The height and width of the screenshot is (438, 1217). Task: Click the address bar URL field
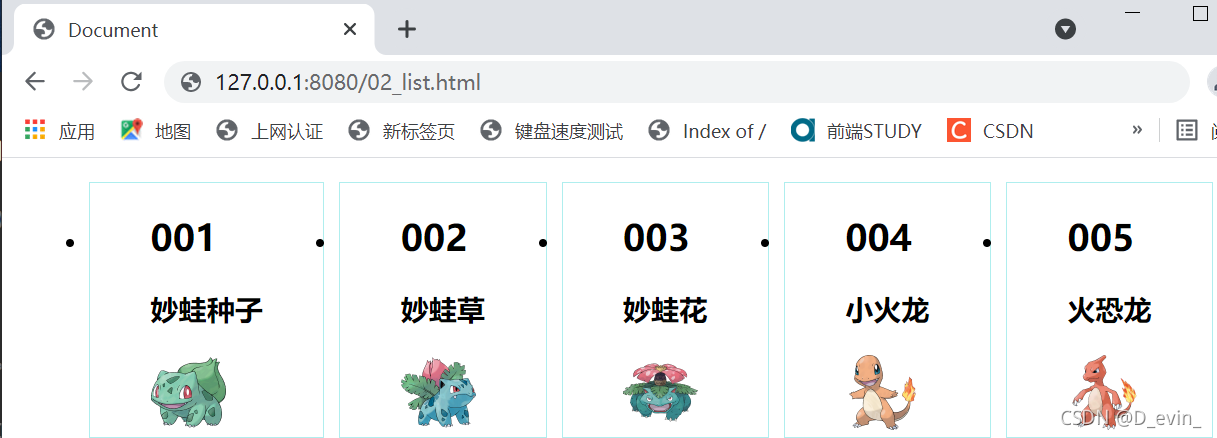pos(676,82)
